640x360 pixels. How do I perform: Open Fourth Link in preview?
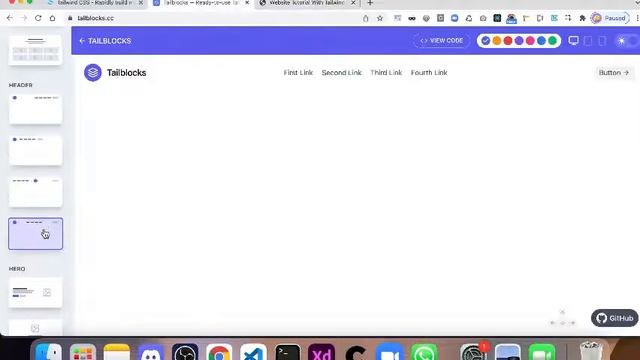[x=429, y=73]
